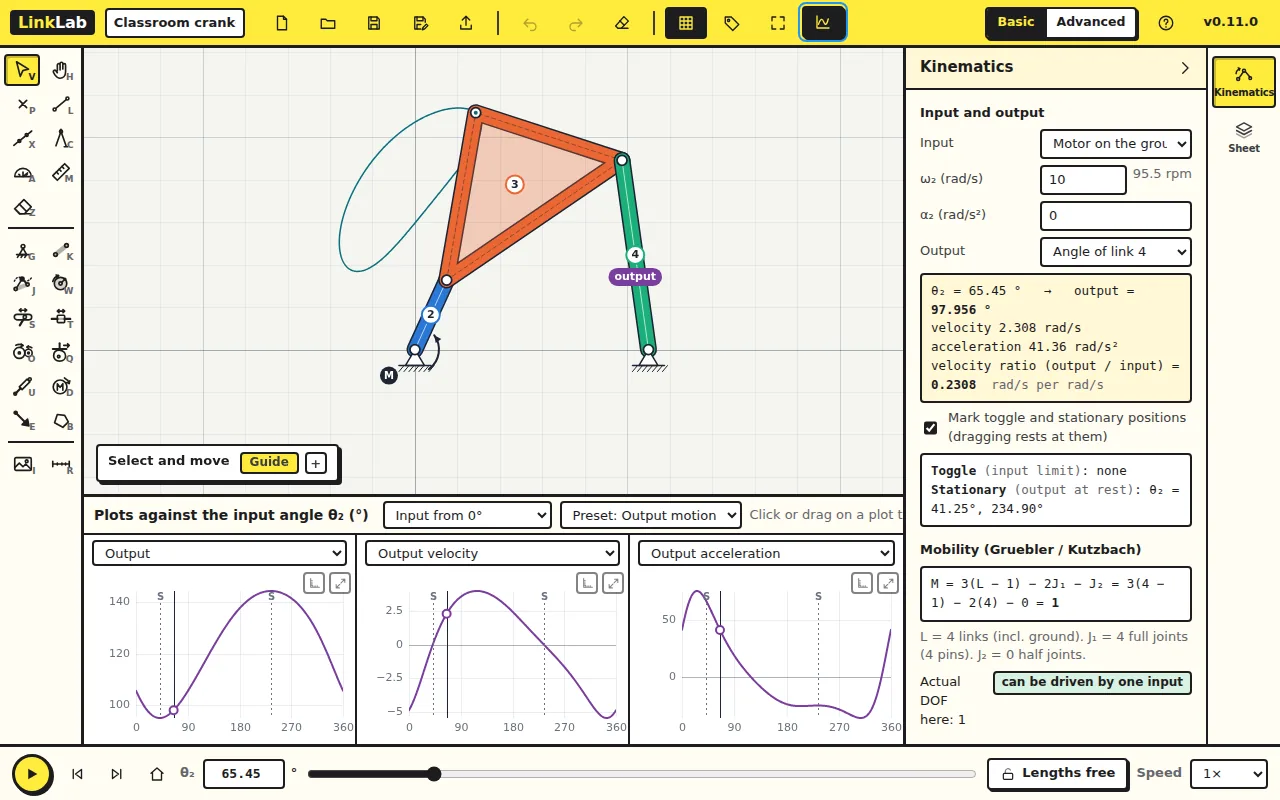Select the image insert tool
Viewport: 1280px width, 800px height.
pyautogui.click(x=23, y=464)
